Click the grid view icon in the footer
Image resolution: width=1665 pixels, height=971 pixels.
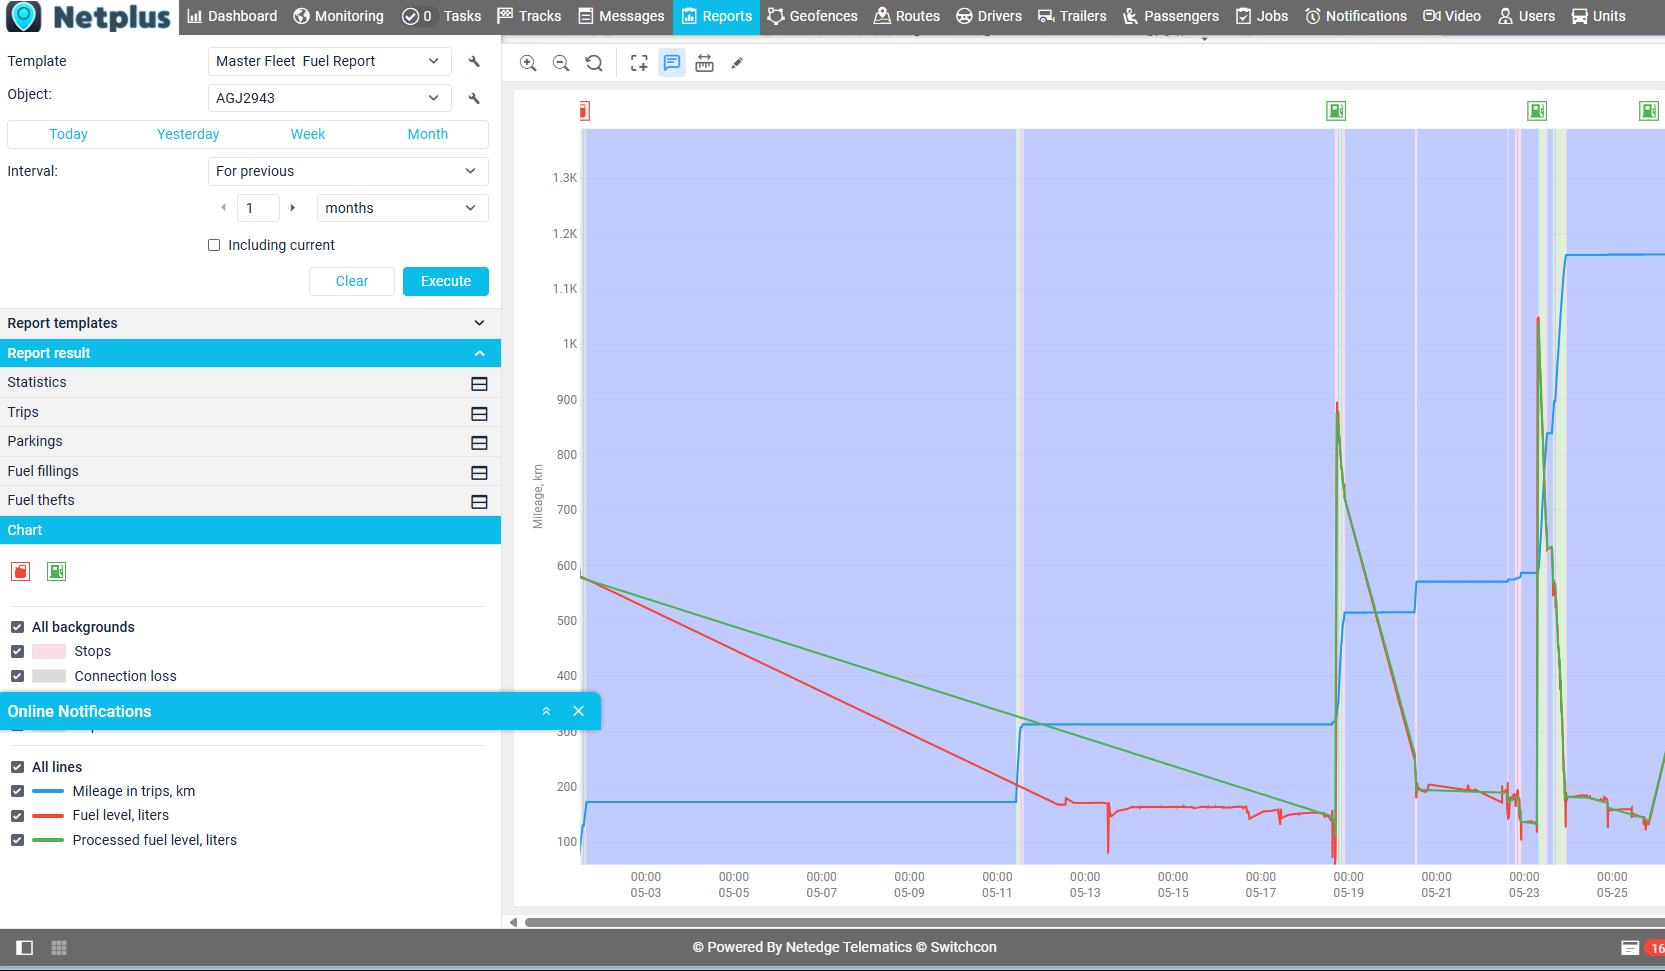[x=59, y=947]
